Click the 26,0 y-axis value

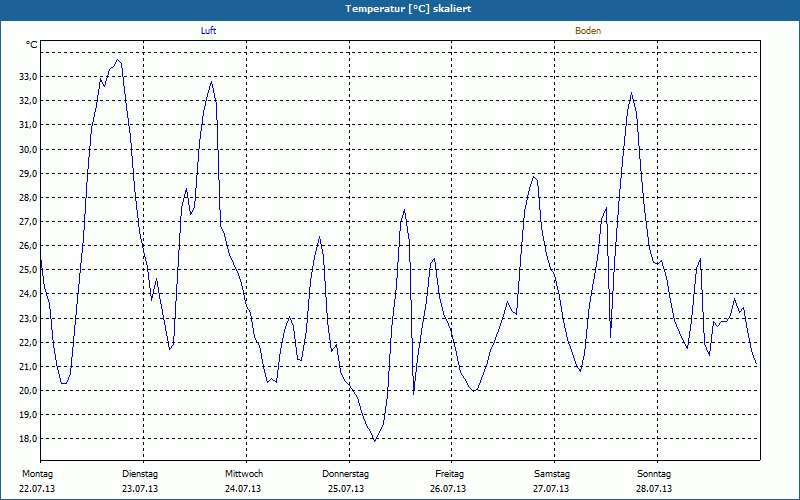pyautogui.click(x=29, y=246)
